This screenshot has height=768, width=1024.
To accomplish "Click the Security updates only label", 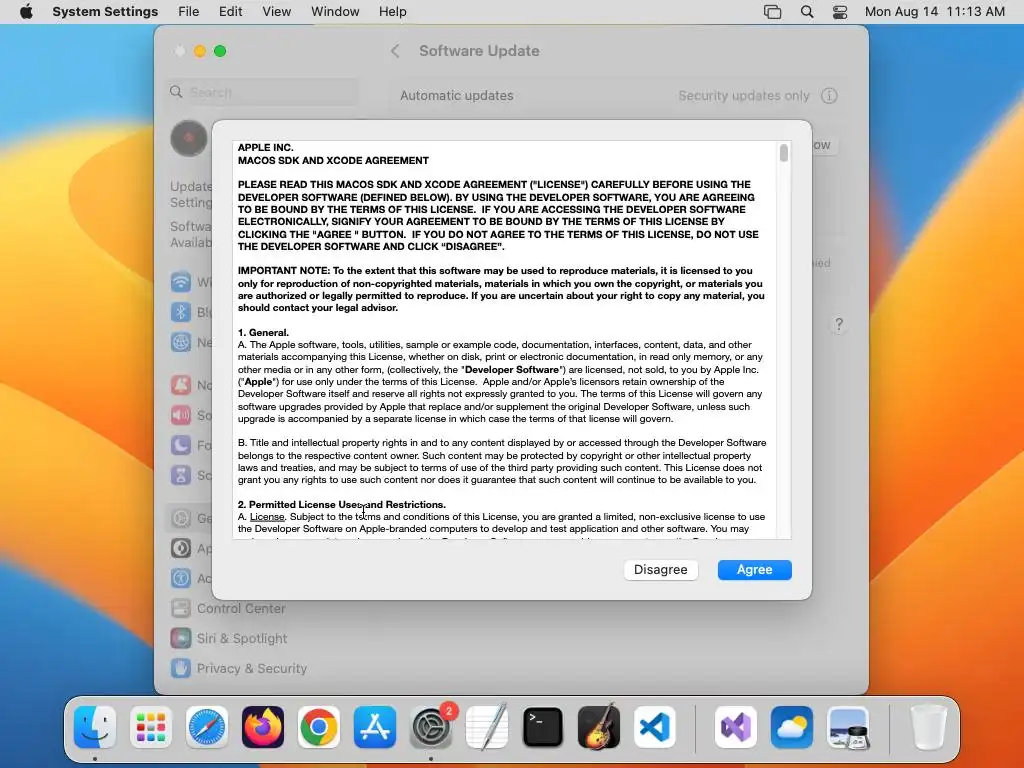I will pyautogui.click(x=744, y=96).
